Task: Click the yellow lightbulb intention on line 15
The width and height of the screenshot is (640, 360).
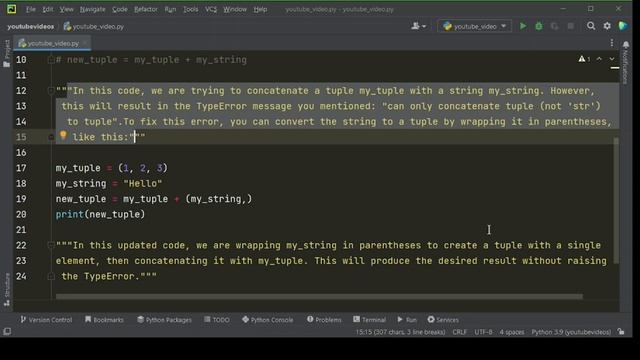Action: pos(63,136)
